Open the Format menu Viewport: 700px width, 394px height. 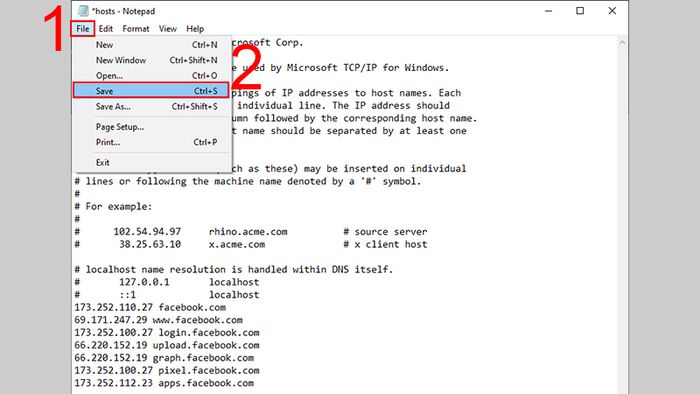(136, 29)
